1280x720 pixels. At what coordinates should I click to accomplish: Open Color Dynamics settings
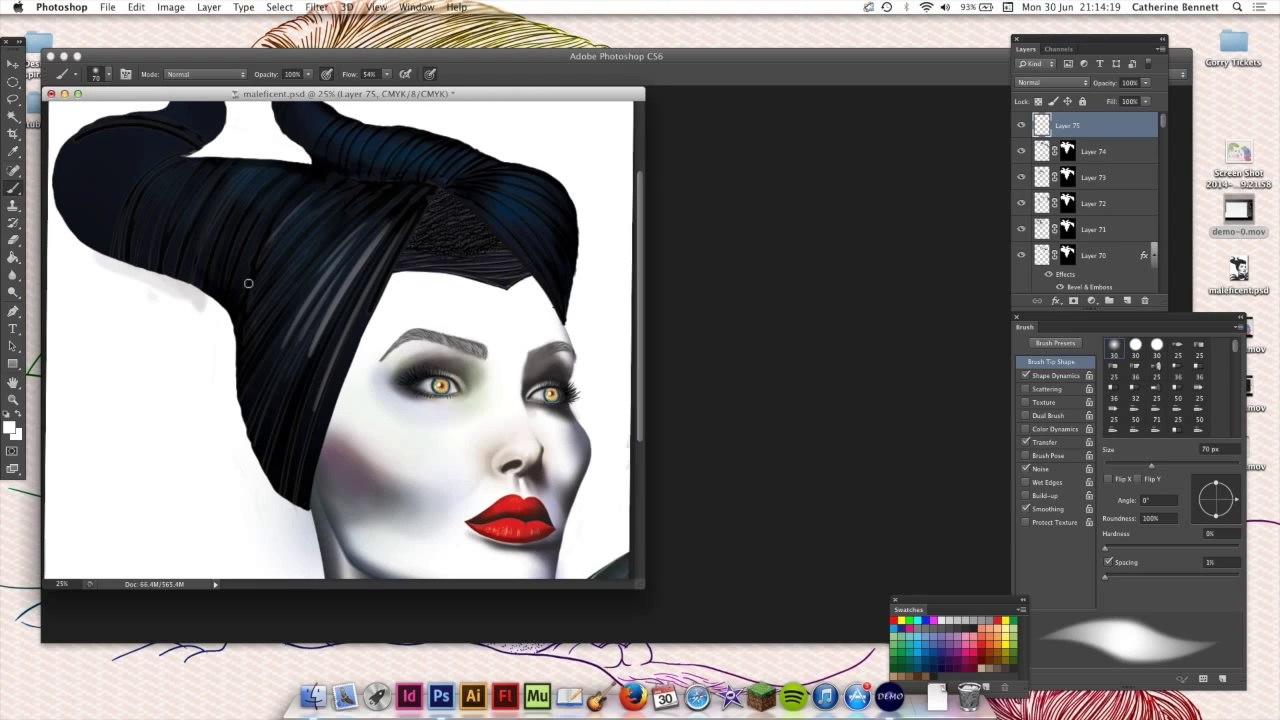[1055, 429]
